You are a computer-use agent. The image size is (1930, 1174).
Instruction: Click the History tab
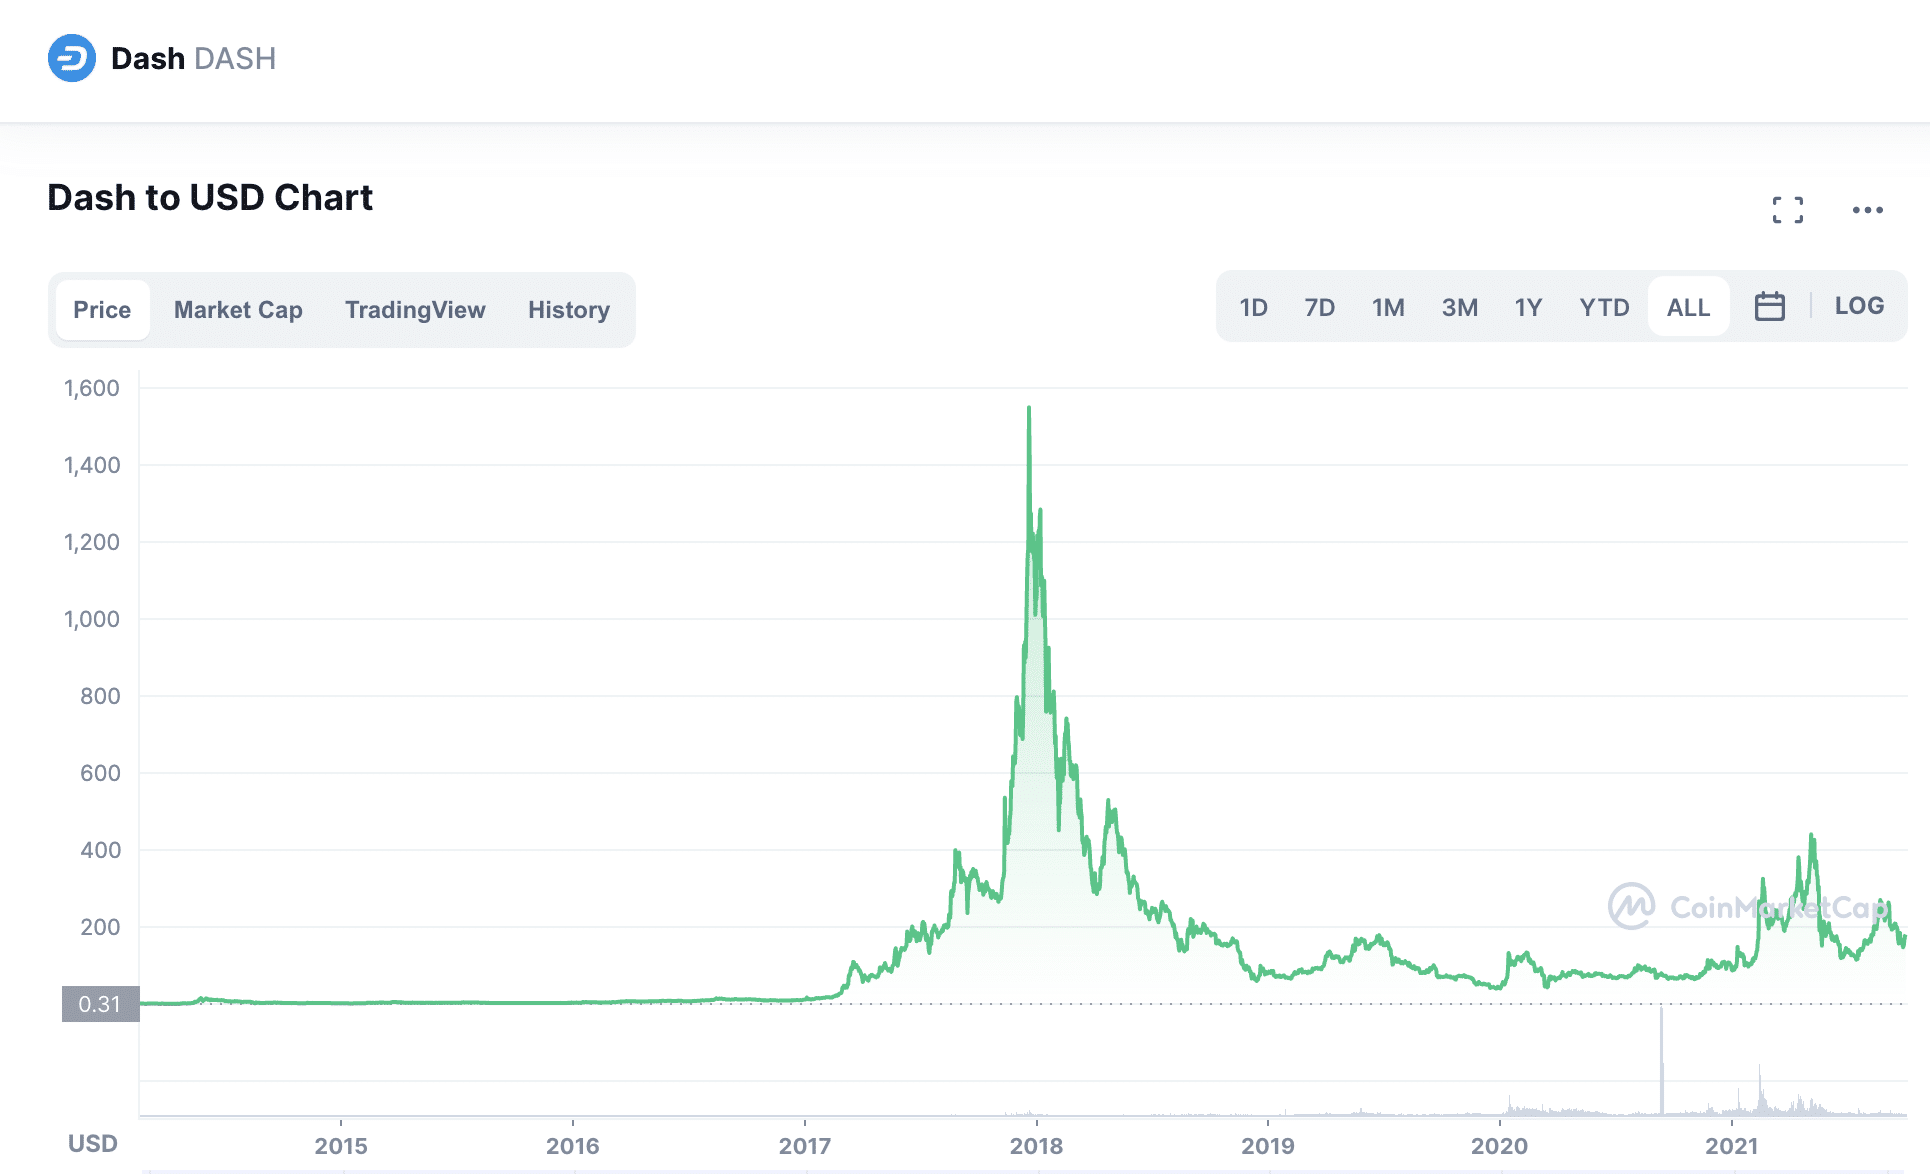pyautogui.click(x=568, y=310)
